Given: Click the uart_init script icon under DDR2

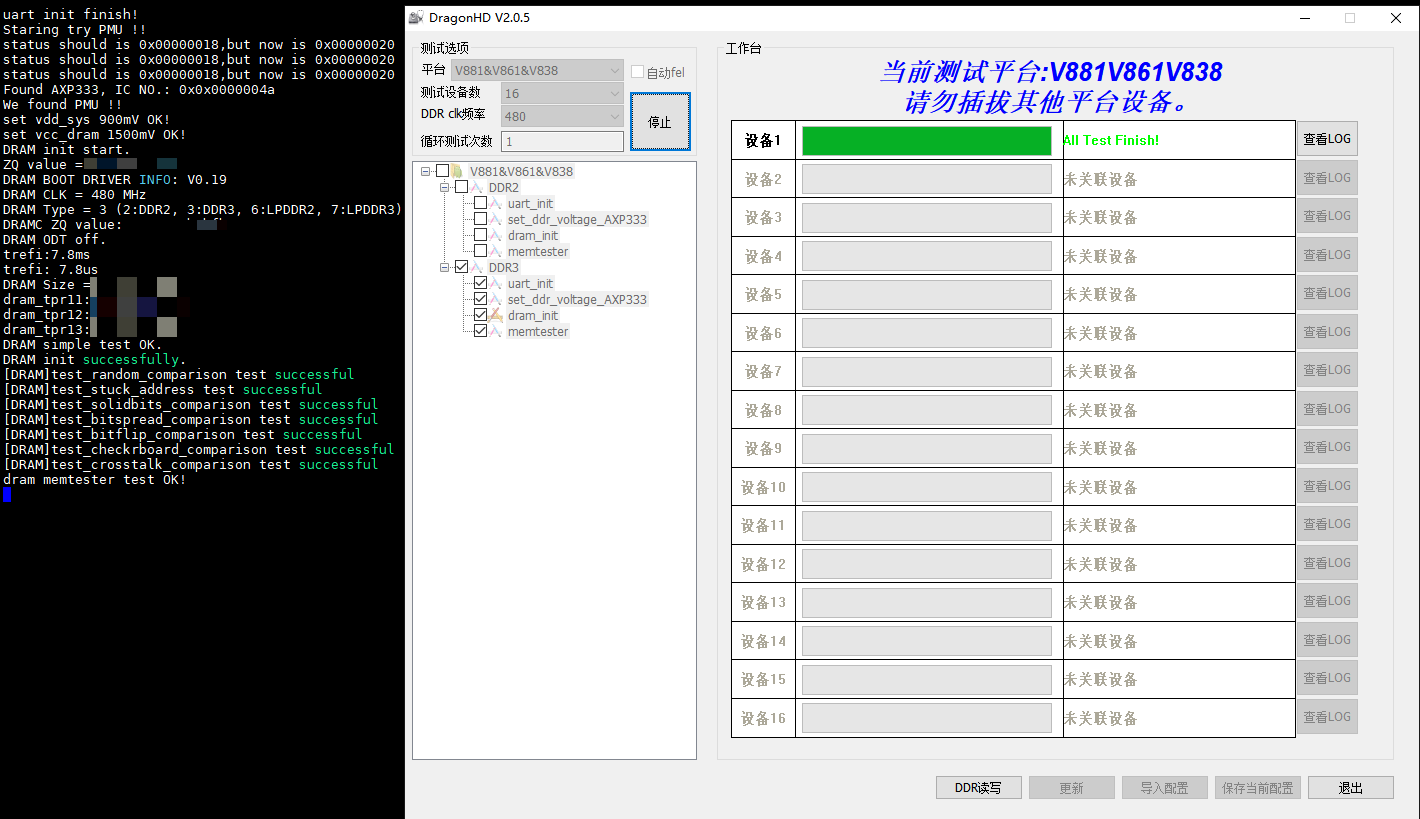Looking at the screenshot, I should click(494, 203).
